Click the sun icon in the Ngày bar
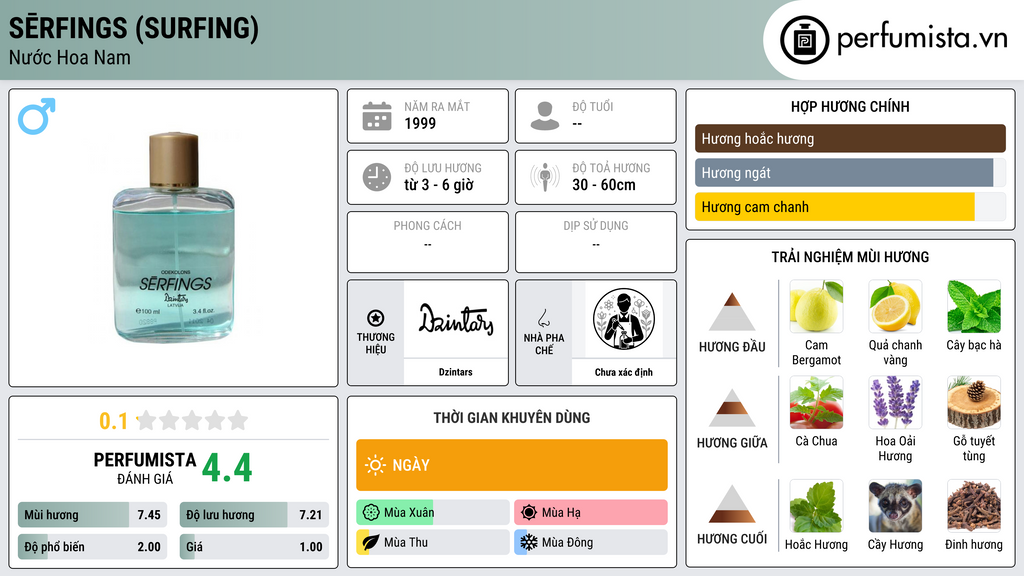The image size is (1024, 576). pos(375,465)
